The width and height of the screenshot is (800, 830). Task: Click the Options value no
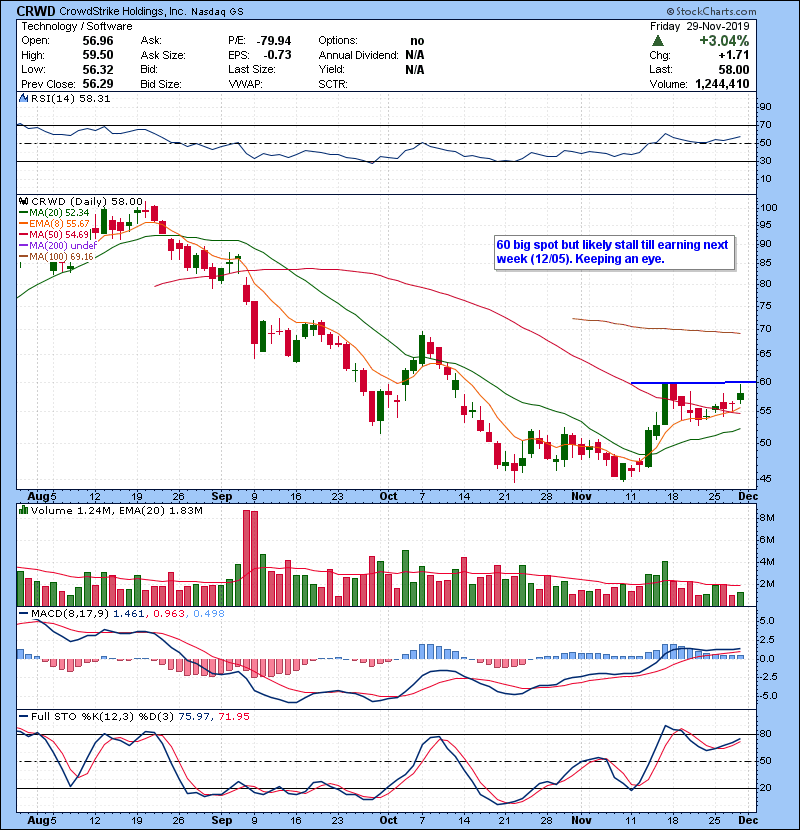tap(417, 41)
